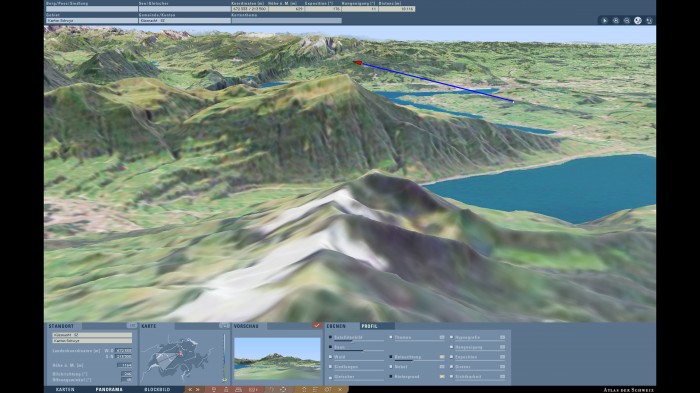Open the Beleuchtung settings box
Viewport: 700px width, 393px height.
coord(442,357)
